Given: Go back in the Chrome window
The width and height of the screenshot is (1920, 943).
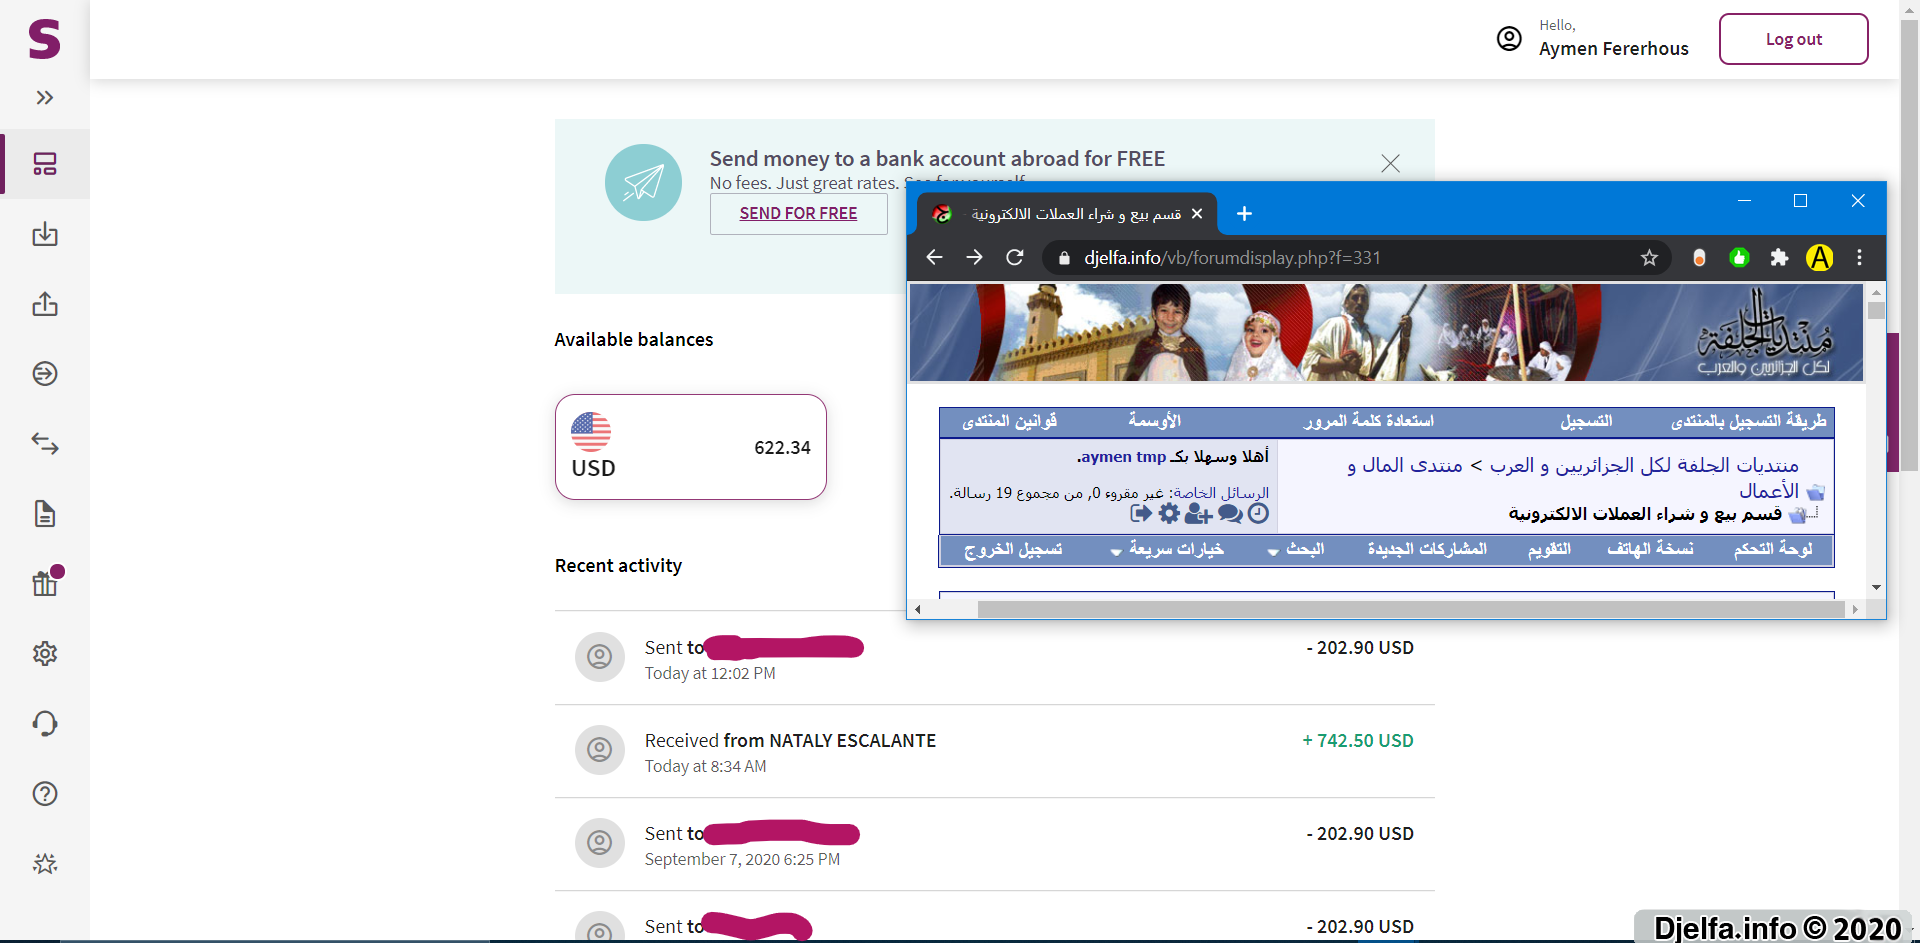Looking at the screenshot, I should pyautogui.click(x=934, y=258).
